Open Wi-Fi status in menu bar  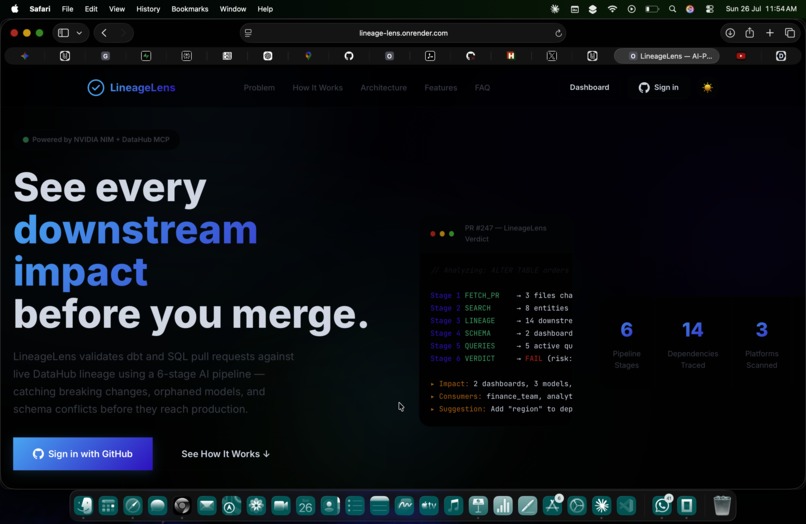click(612, 9)
